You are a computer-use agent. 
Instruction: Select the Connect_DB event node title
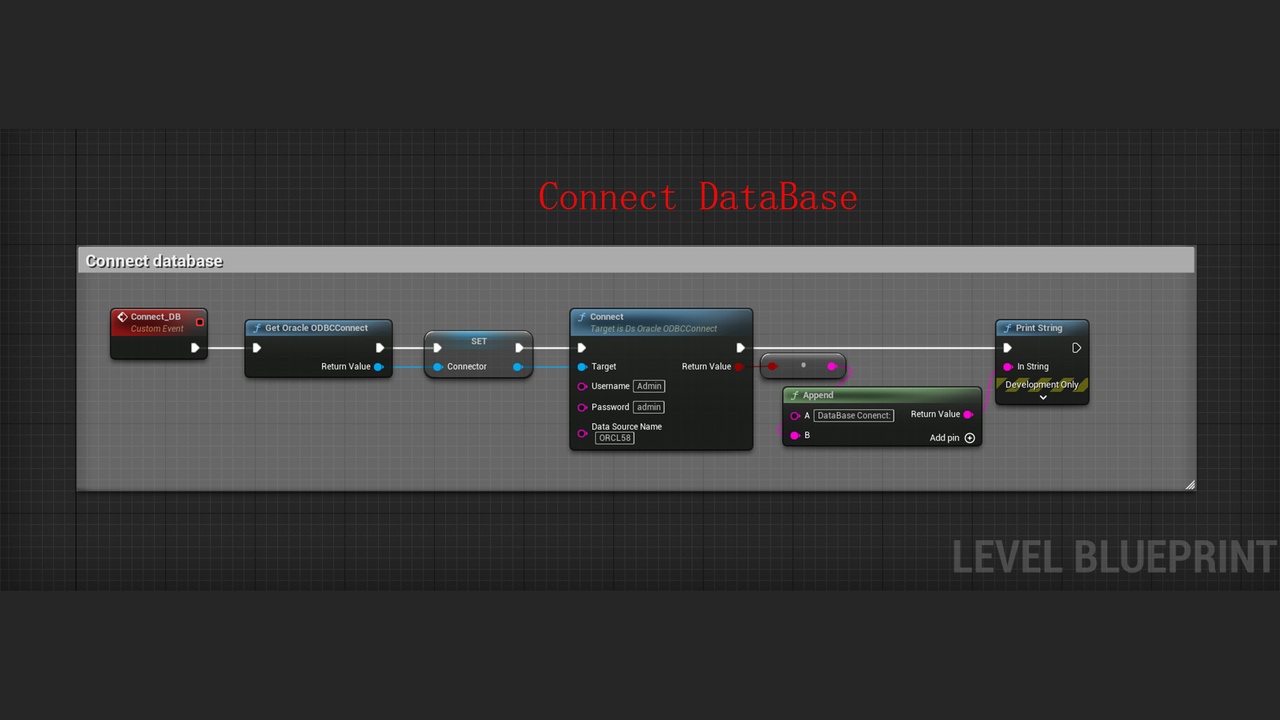[x=156, y=317]
